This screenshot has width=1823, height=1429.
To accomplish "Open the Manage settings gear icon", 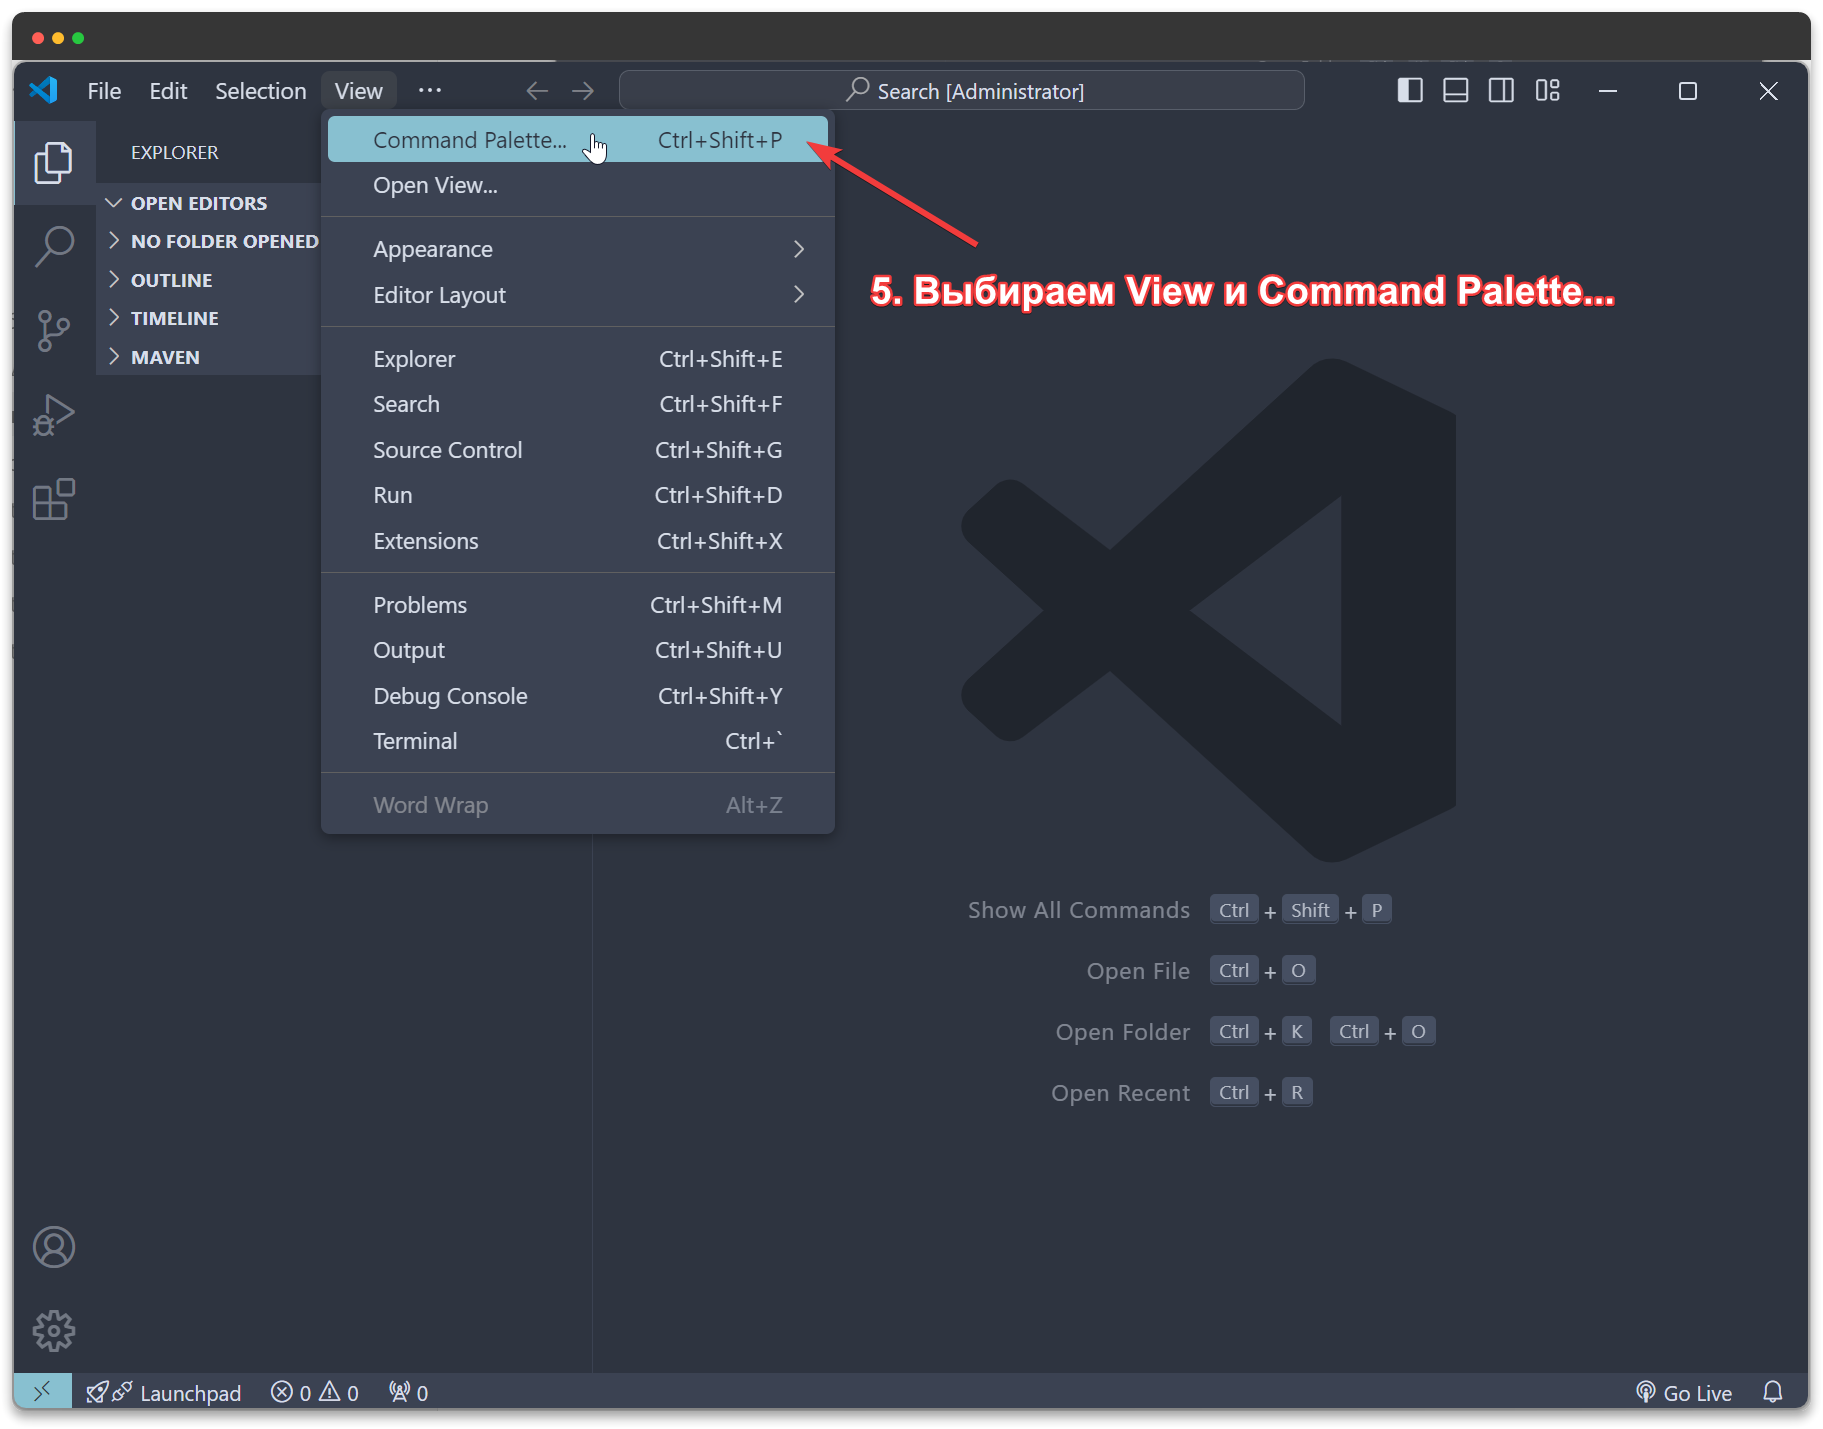I will pos(54,1331).
